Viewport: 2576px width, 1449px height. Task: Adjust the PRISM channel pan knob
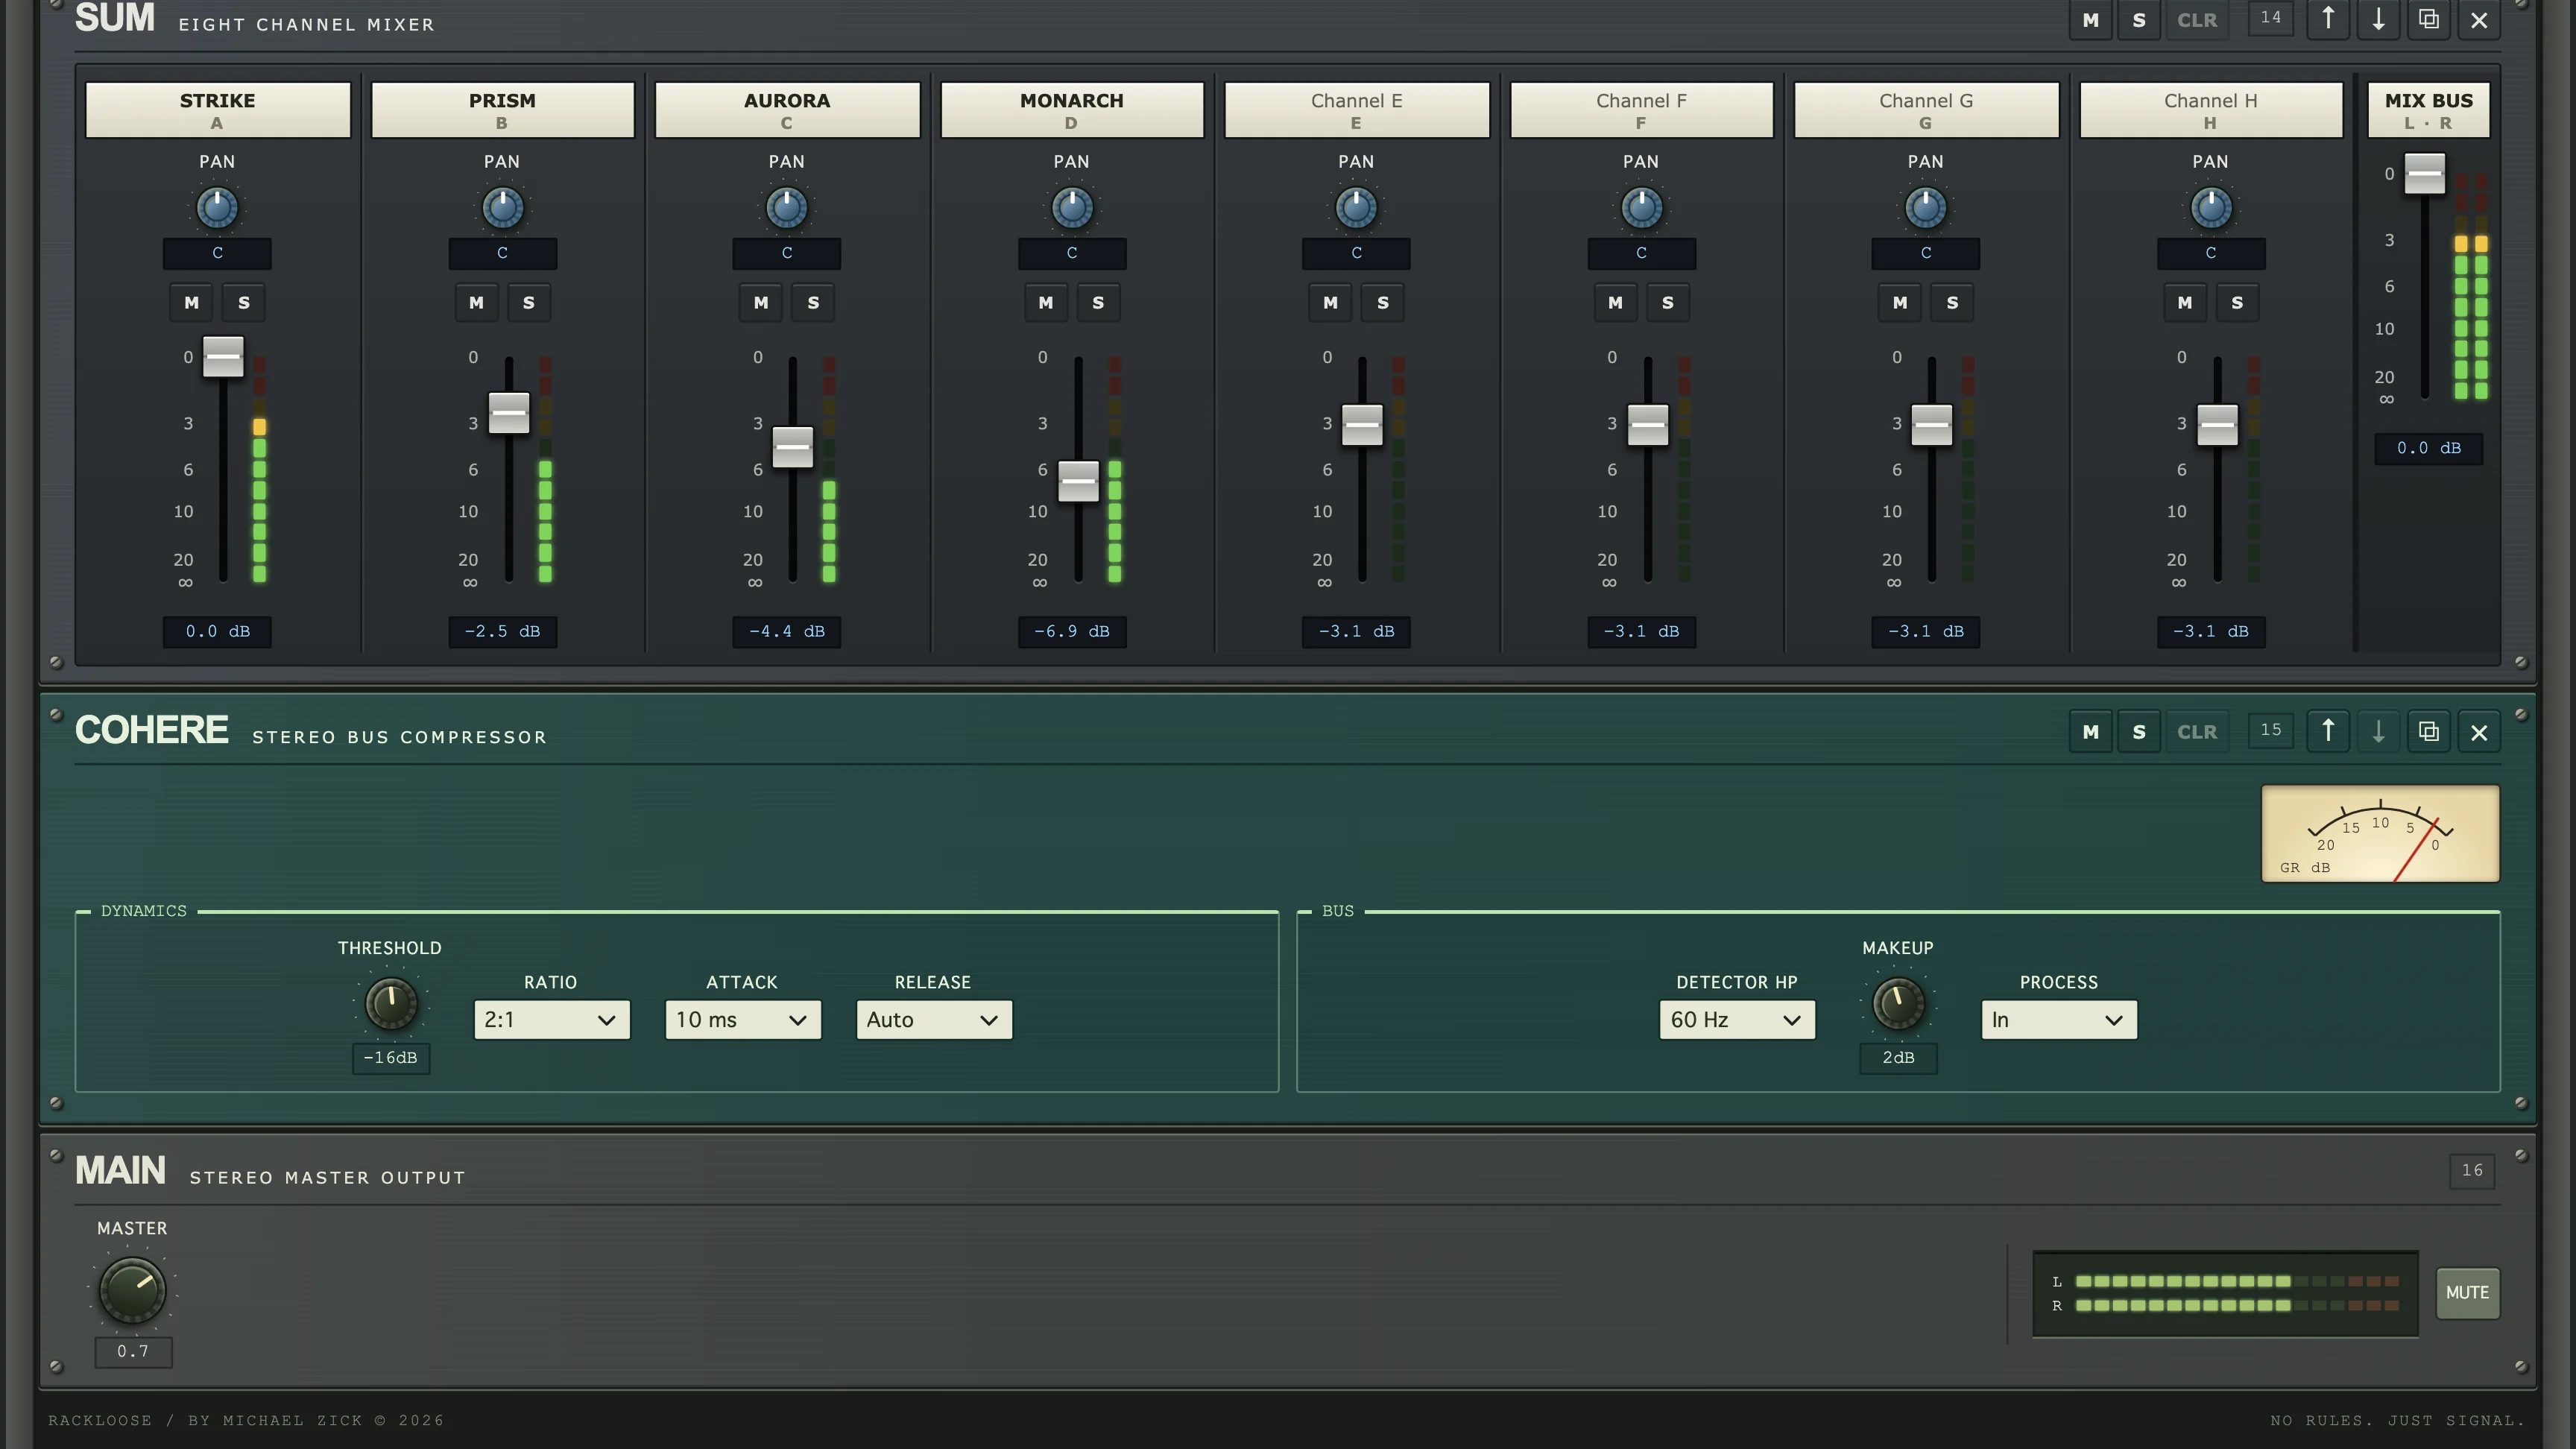click(x=502, y=208)
